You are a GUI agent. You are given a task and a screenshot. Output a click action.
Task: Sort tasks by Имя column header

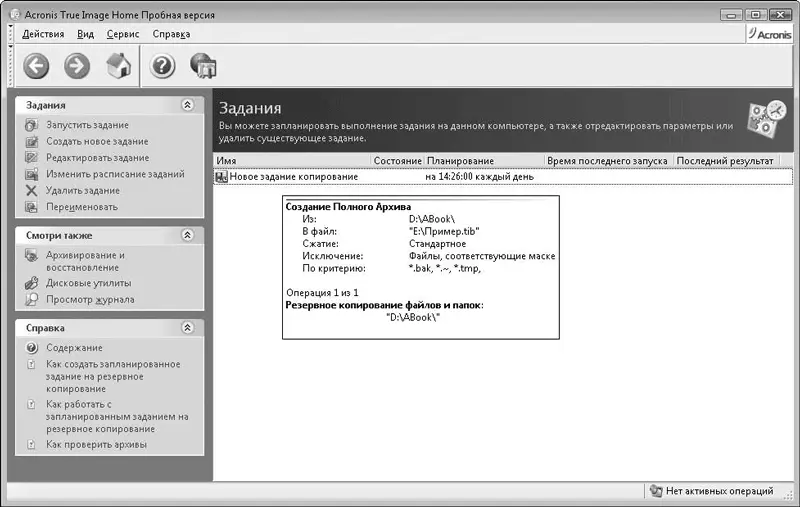[290, 160]
